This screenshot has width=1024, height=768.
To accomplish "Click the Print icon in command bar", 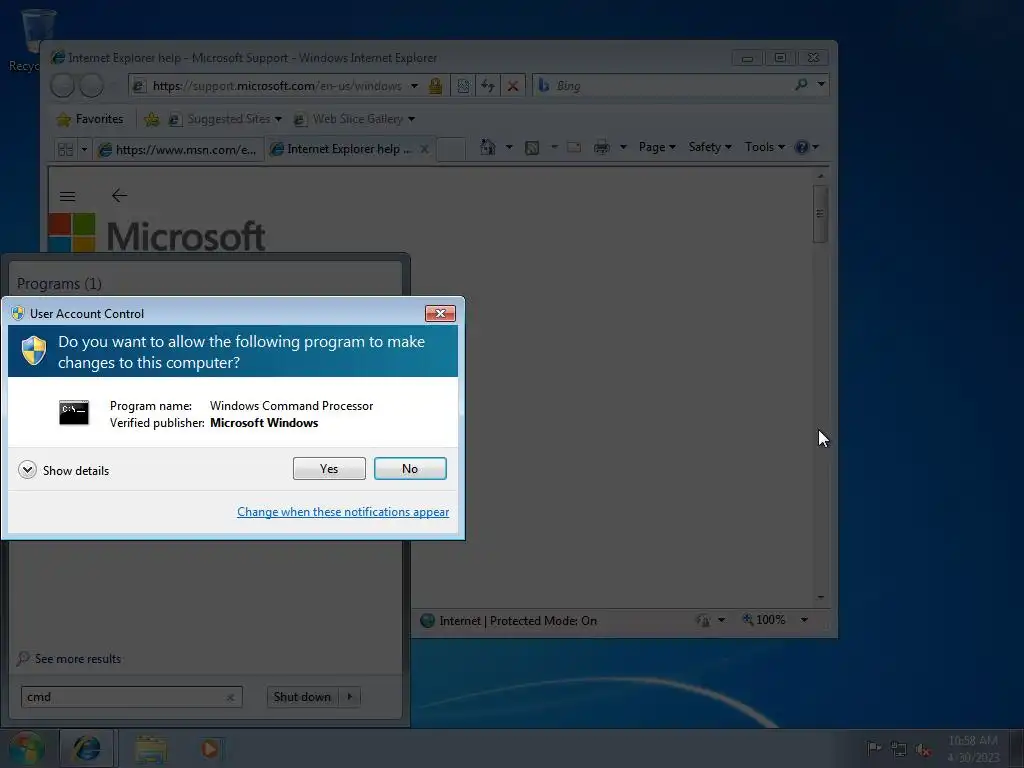I will pyautogui.click(x=601, y=148).
